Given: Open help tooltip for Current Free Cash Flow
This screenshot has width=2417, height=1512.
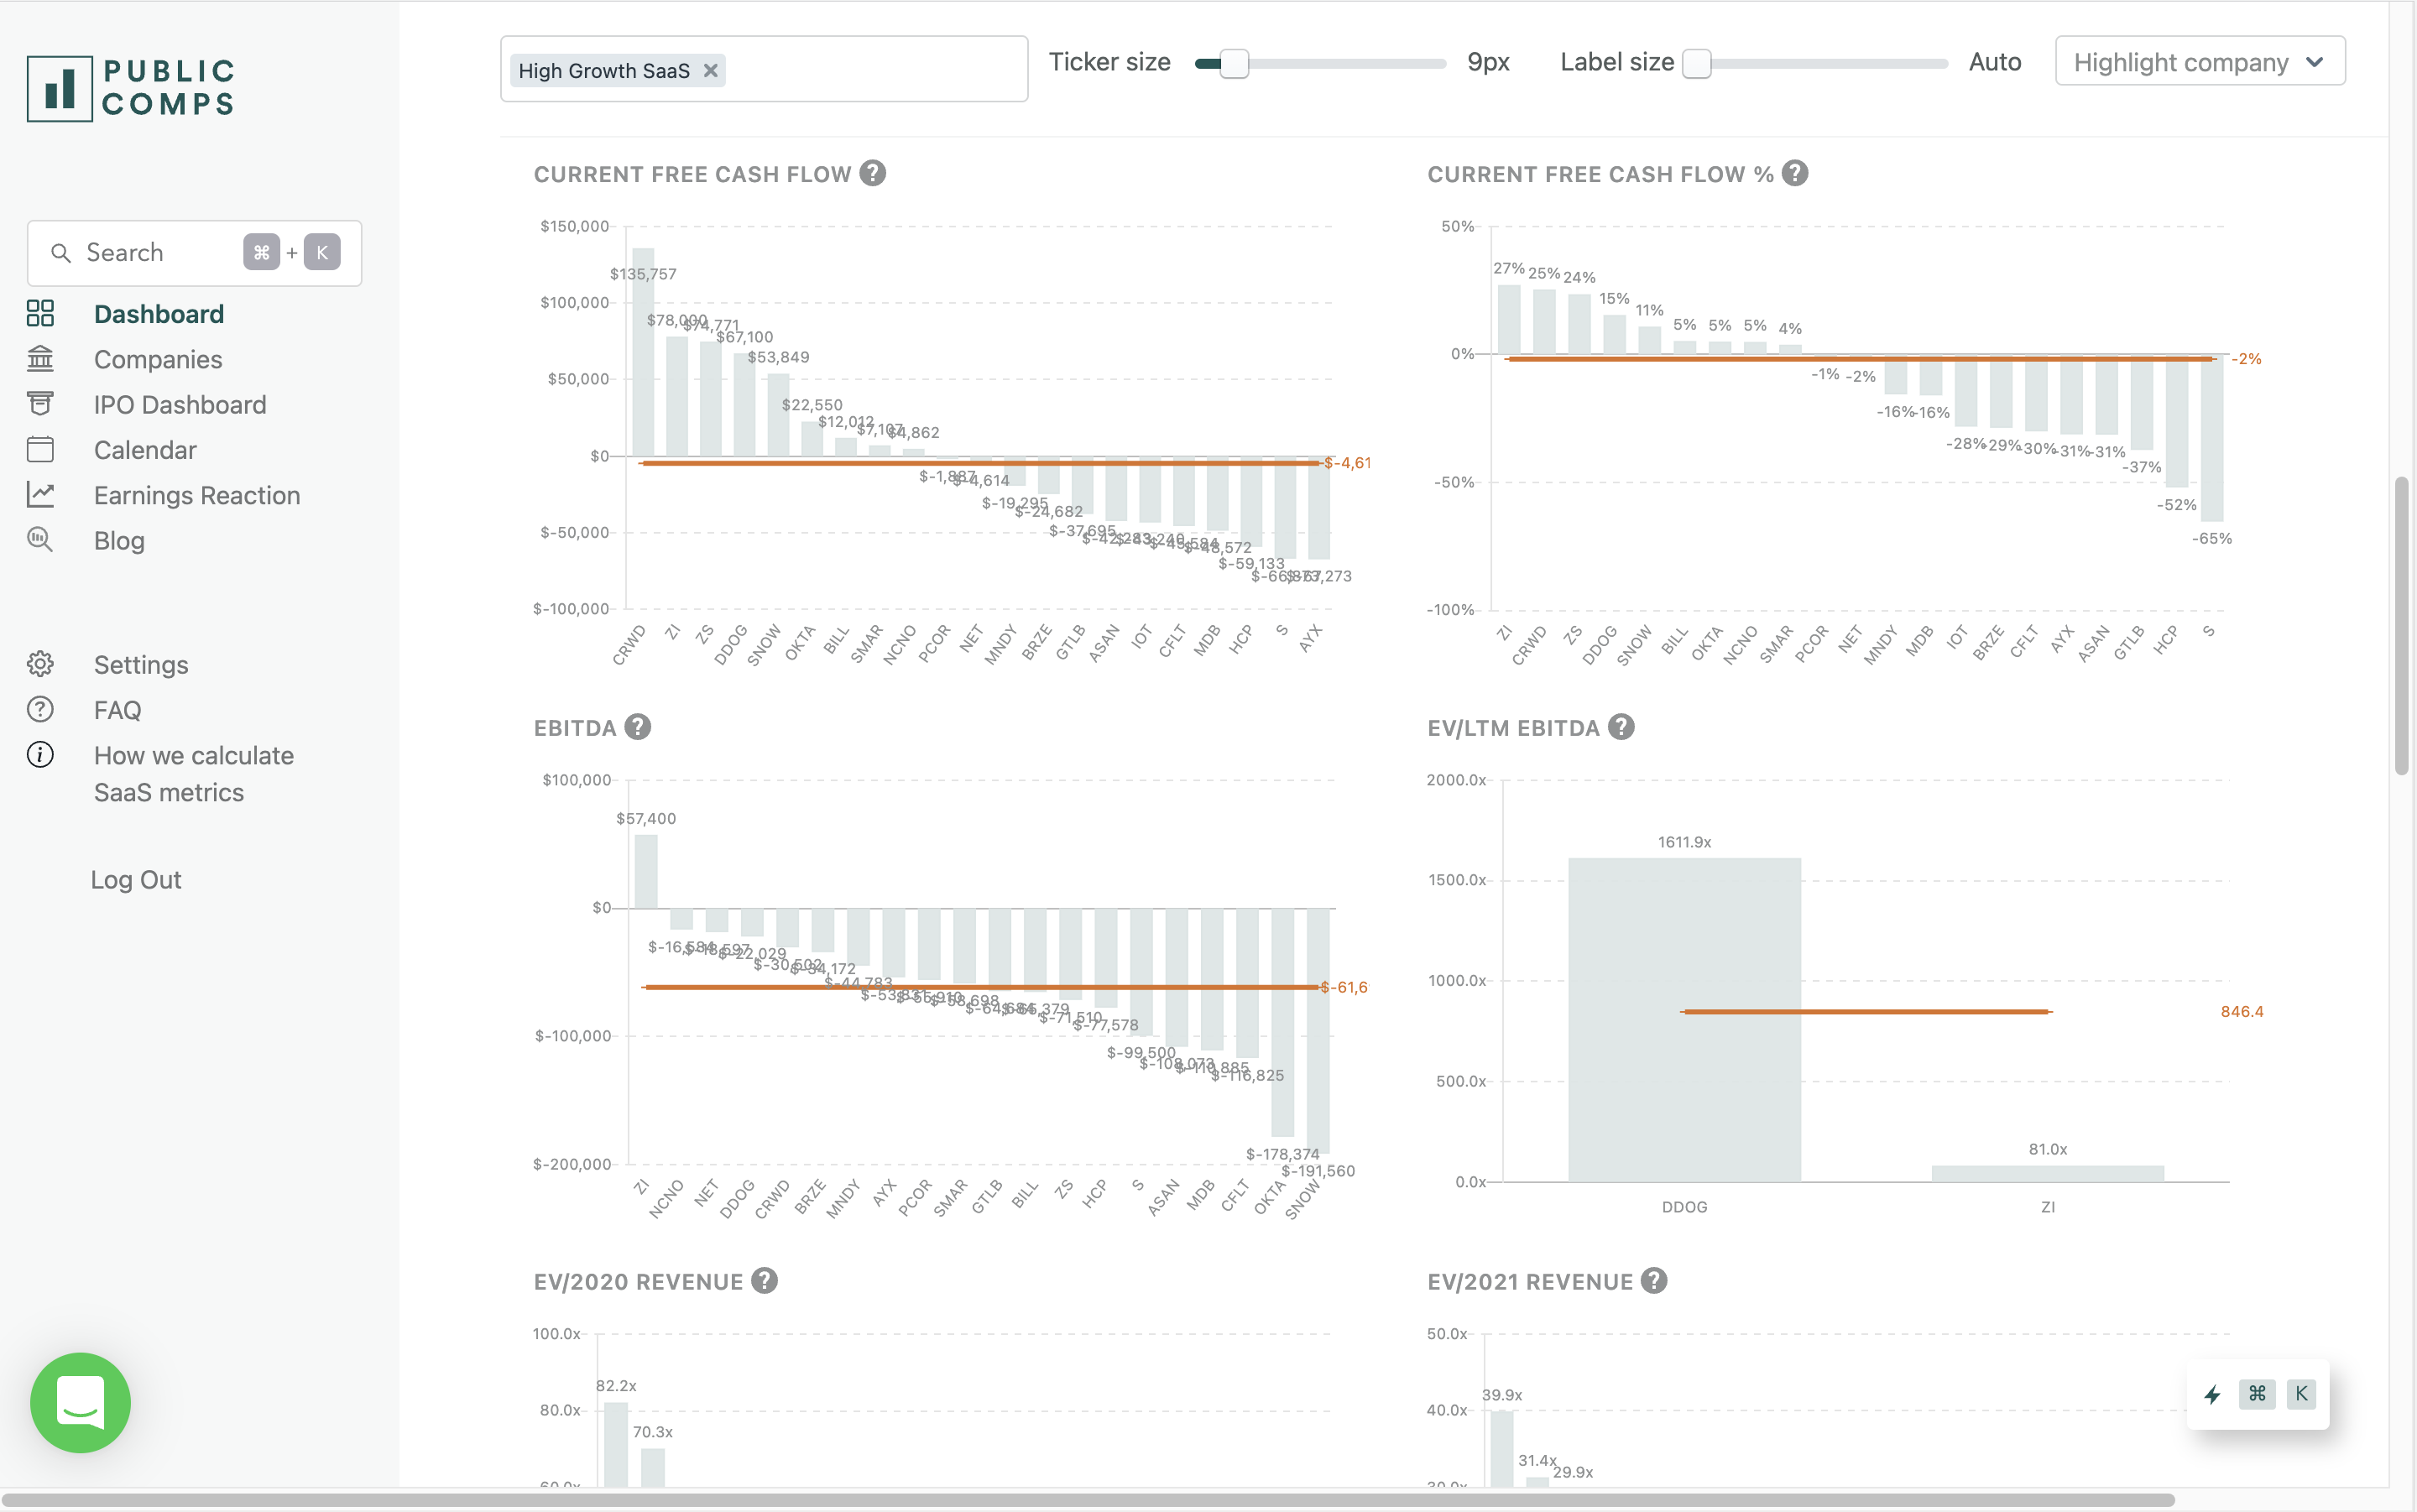Looking at the screenshot, I should point(873,174).
